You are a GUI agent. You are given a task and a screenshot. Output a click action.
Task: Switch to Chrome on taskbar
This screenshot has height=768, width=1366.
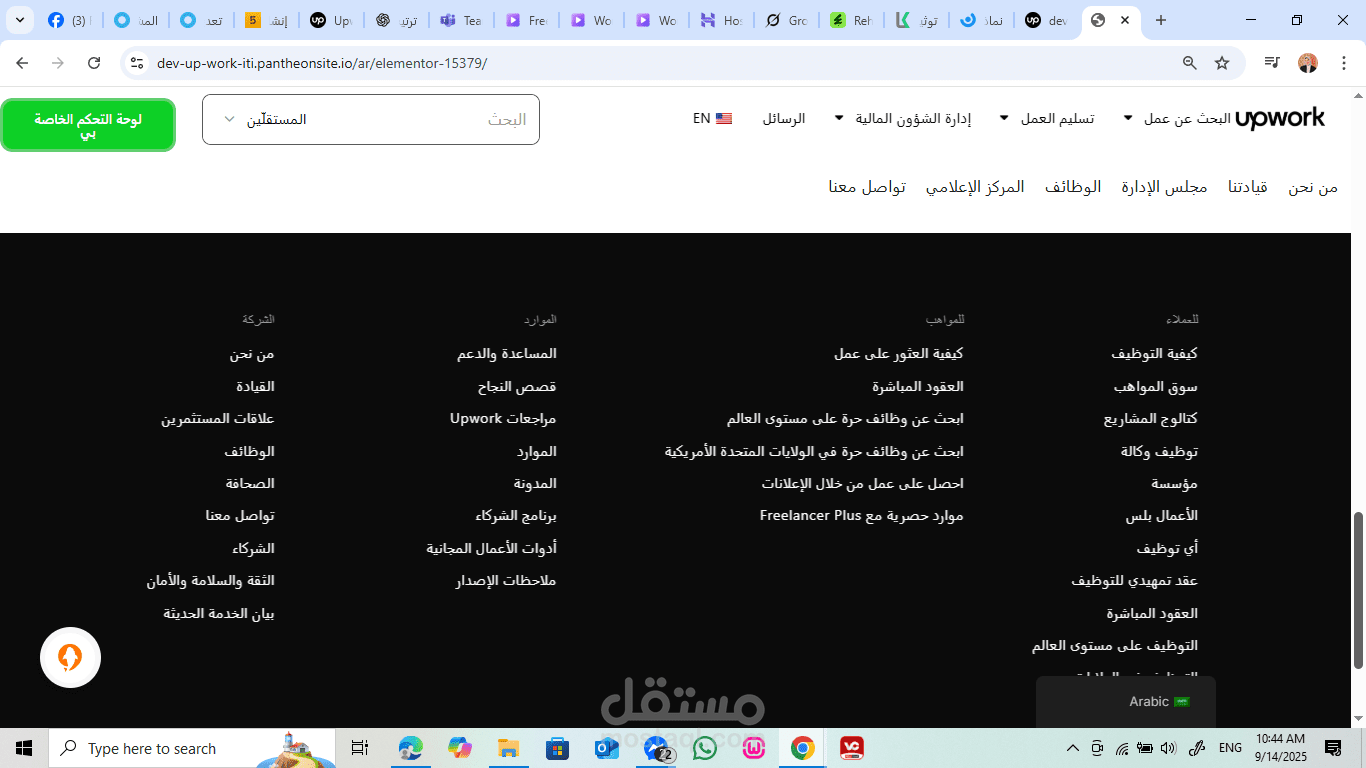(x=802, y=748)
